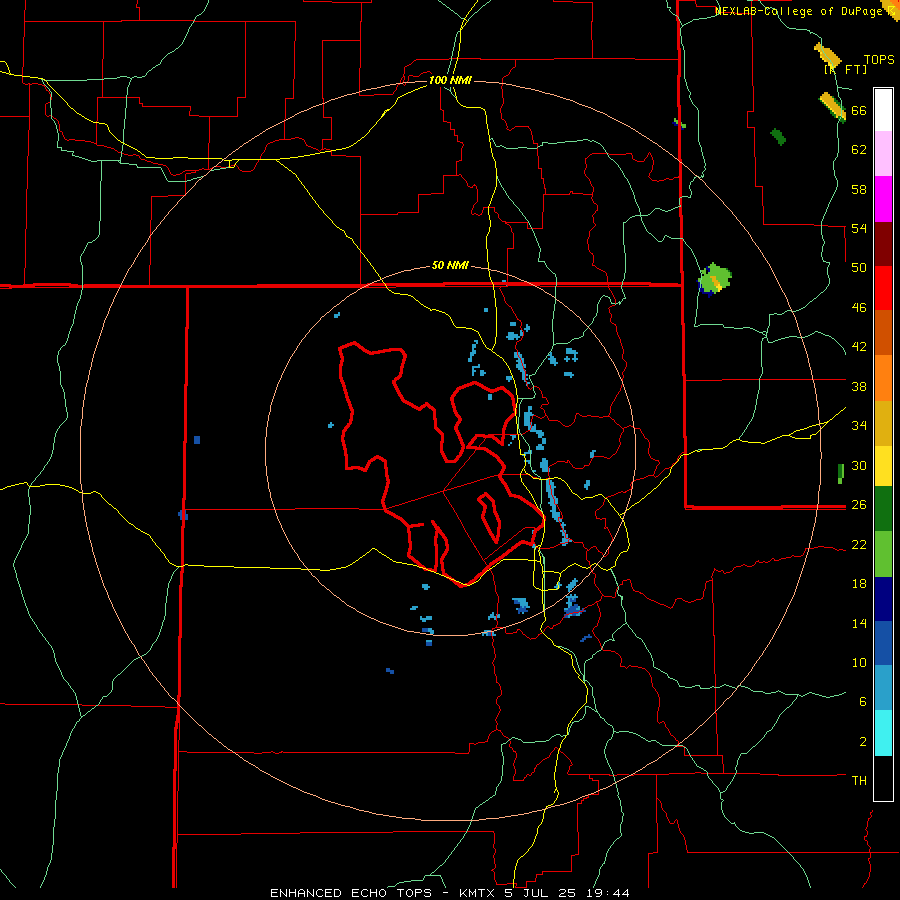Pick the dark maroon legend band
The width and height of the screenshot is (900, 900).
point(883,244)
